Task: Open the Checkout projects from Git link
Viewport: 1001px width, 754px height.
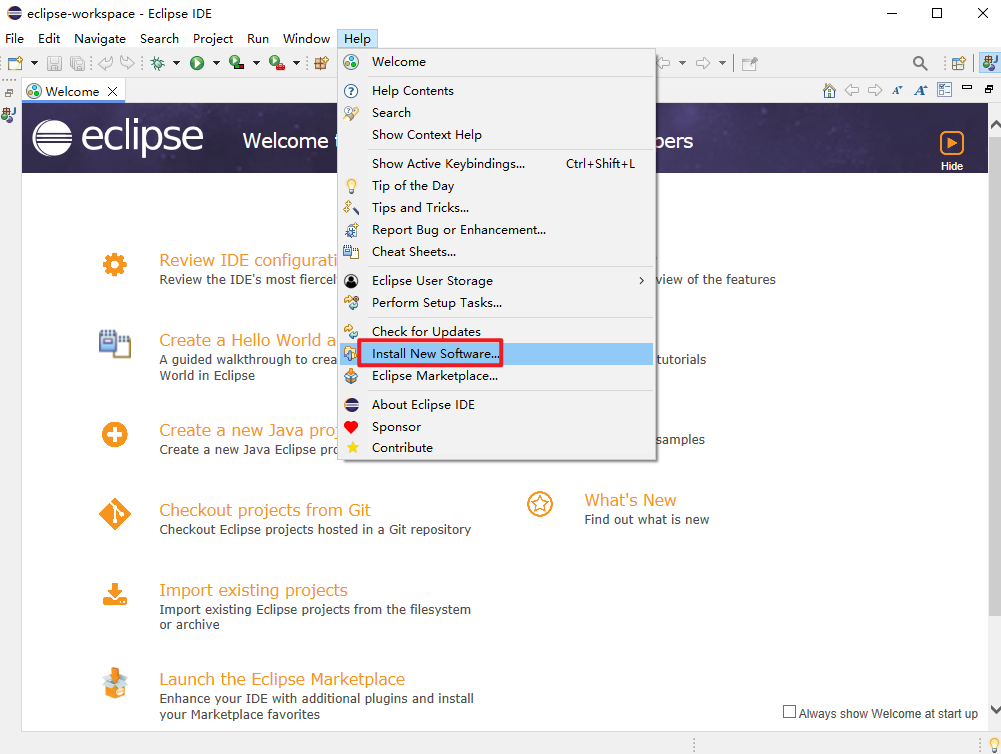Action: (264, 510)
